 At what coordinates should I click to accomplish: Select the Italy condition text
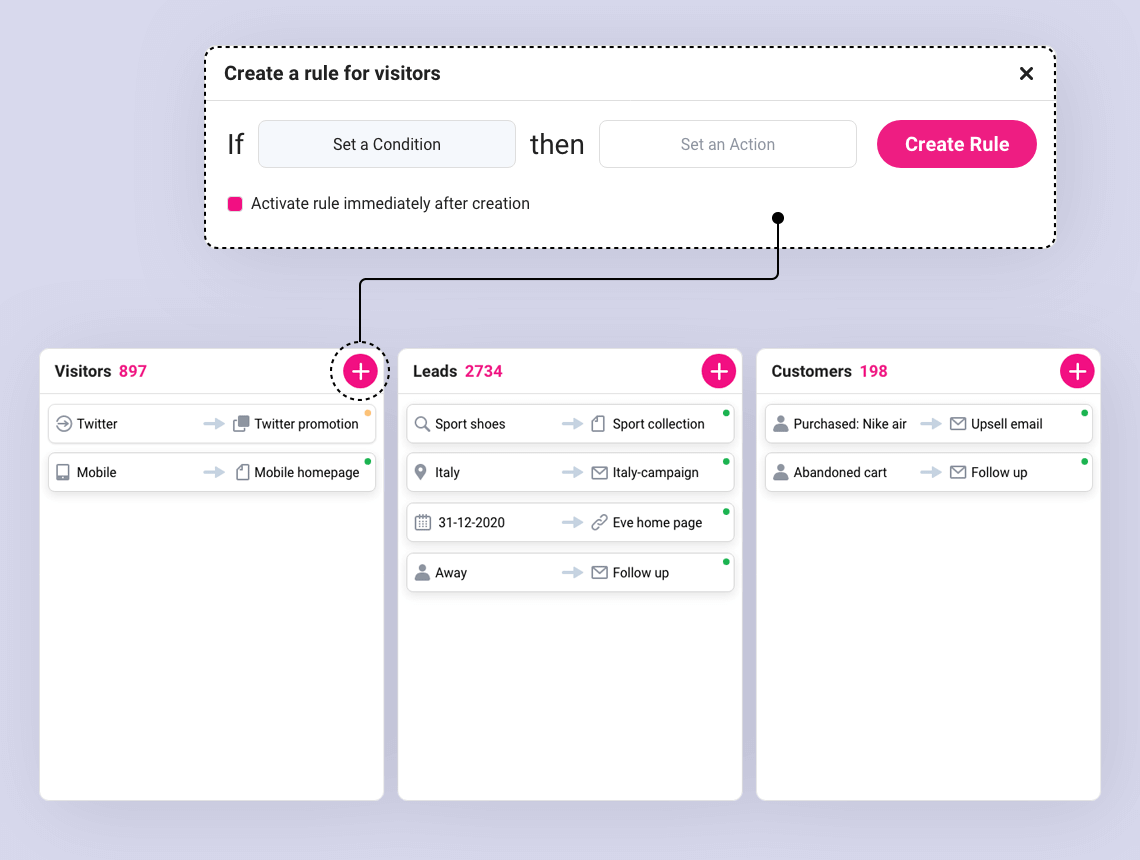tap(447, 473)
